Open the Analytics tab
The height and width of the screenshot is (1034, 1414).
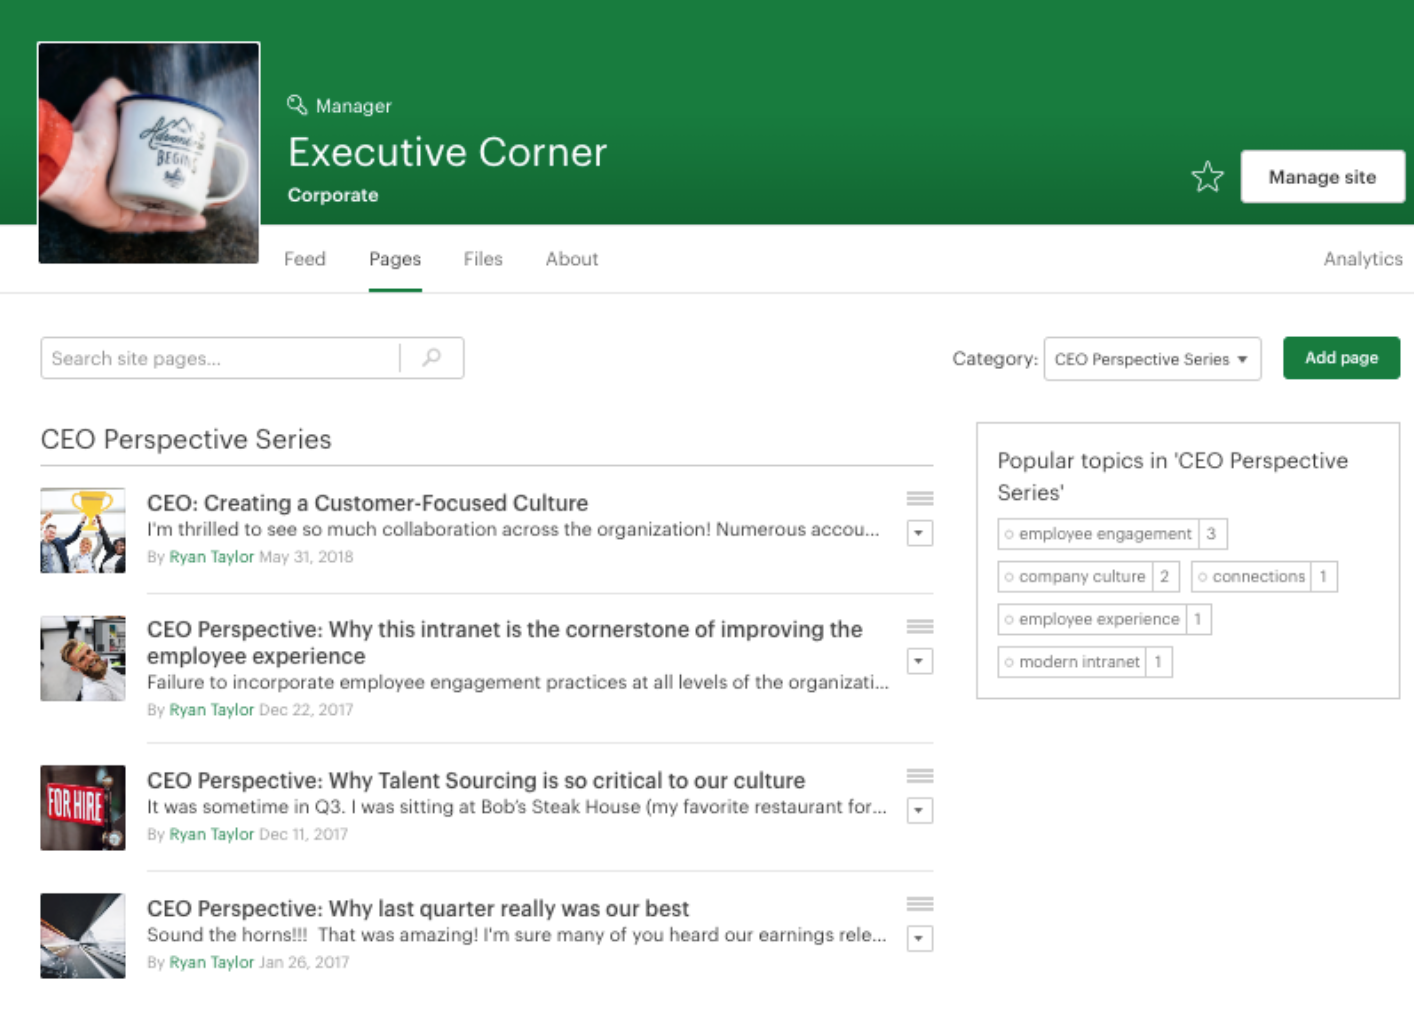(1363, 259)
